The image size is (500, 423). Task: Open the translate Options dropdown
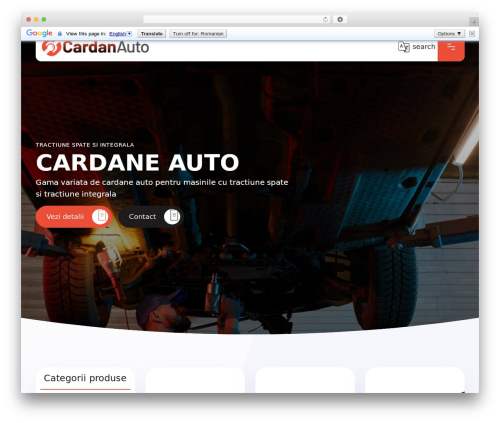[x=449, y=34]
